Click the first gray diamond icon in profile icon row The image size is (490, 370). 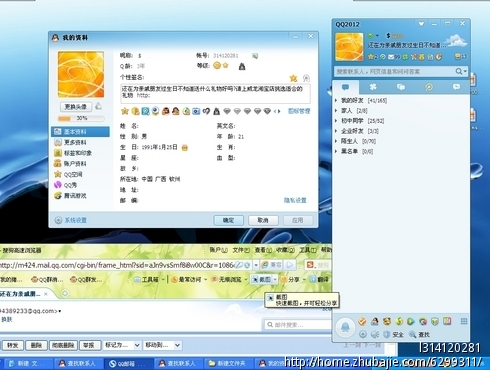tap(227, 111)
